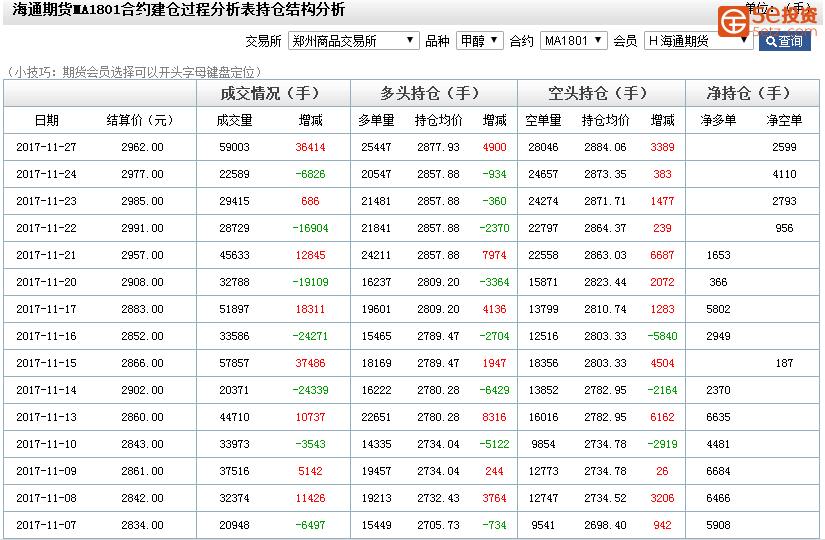The width and height of the screenshot is (825, 540).
Task: Click green volume change -6826
Action: (x=310, y=174)
